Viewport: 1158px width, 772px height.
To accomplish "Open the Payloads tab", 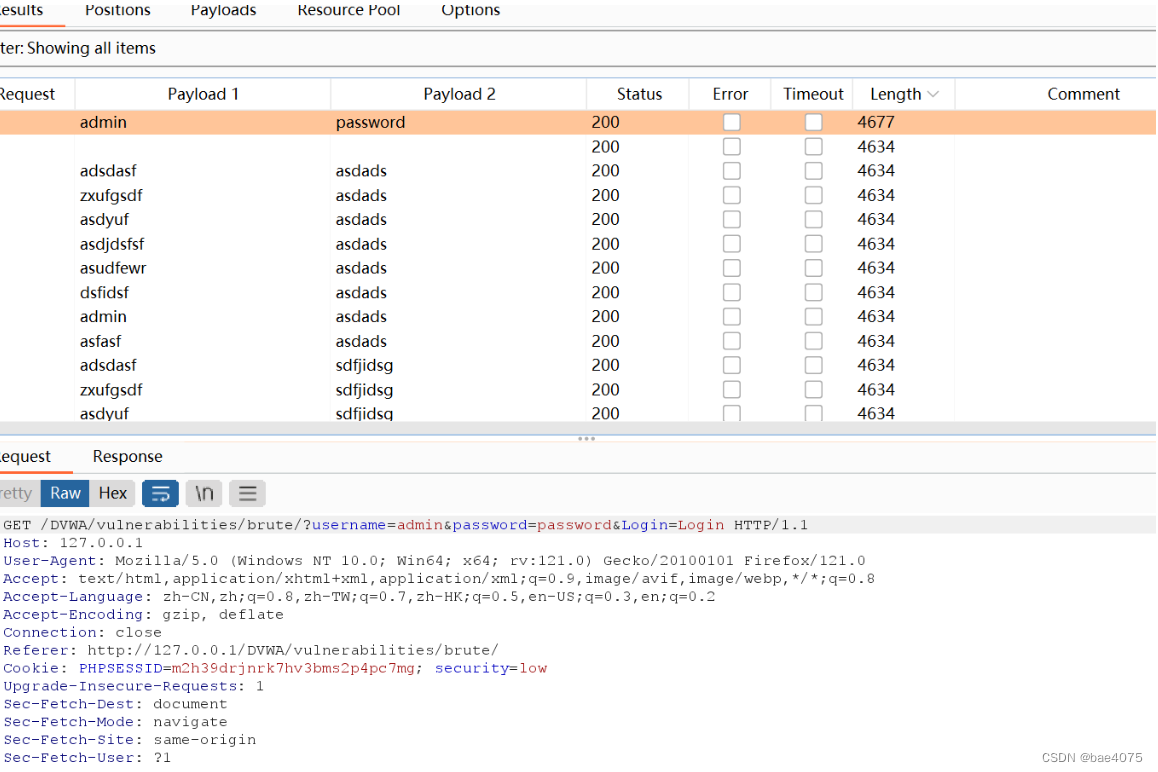I will pyautogui.click(x=223, y=10).
